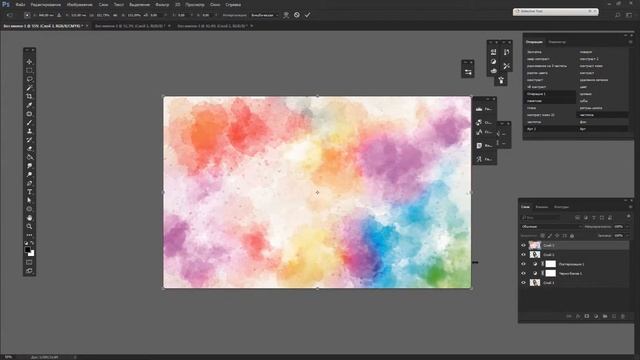Open the Actions panel flyout menu
The height and width of the screenshot is (360, 640).
[631, 42]
